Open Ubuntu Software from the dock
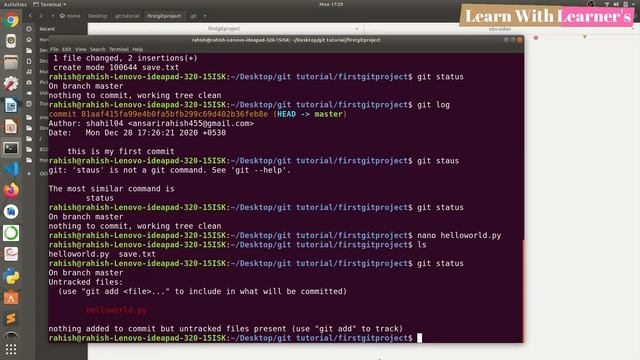Viewport: 640px width, 360px height. (11, 298)
